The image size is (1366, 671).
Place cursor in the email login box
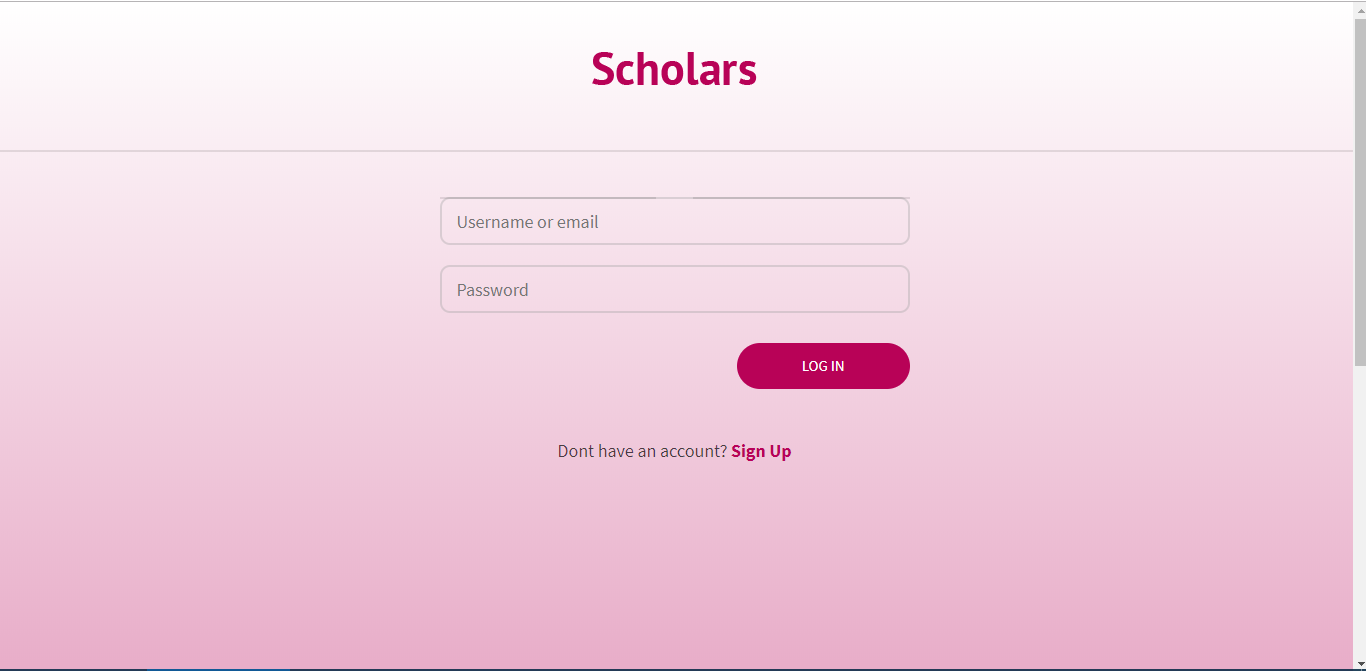675,221
